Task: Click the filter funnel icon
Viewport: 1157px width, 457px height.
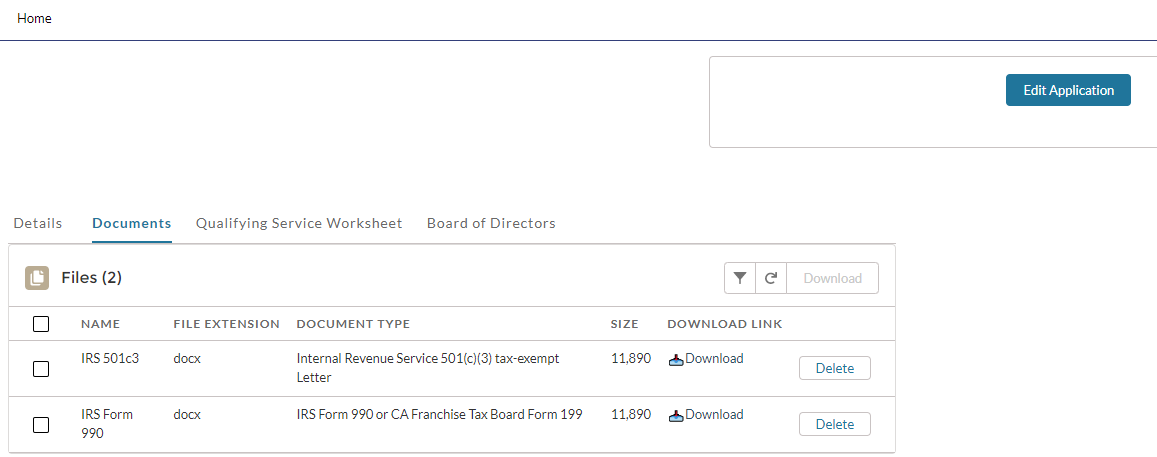Action: (x=739, y=278)
